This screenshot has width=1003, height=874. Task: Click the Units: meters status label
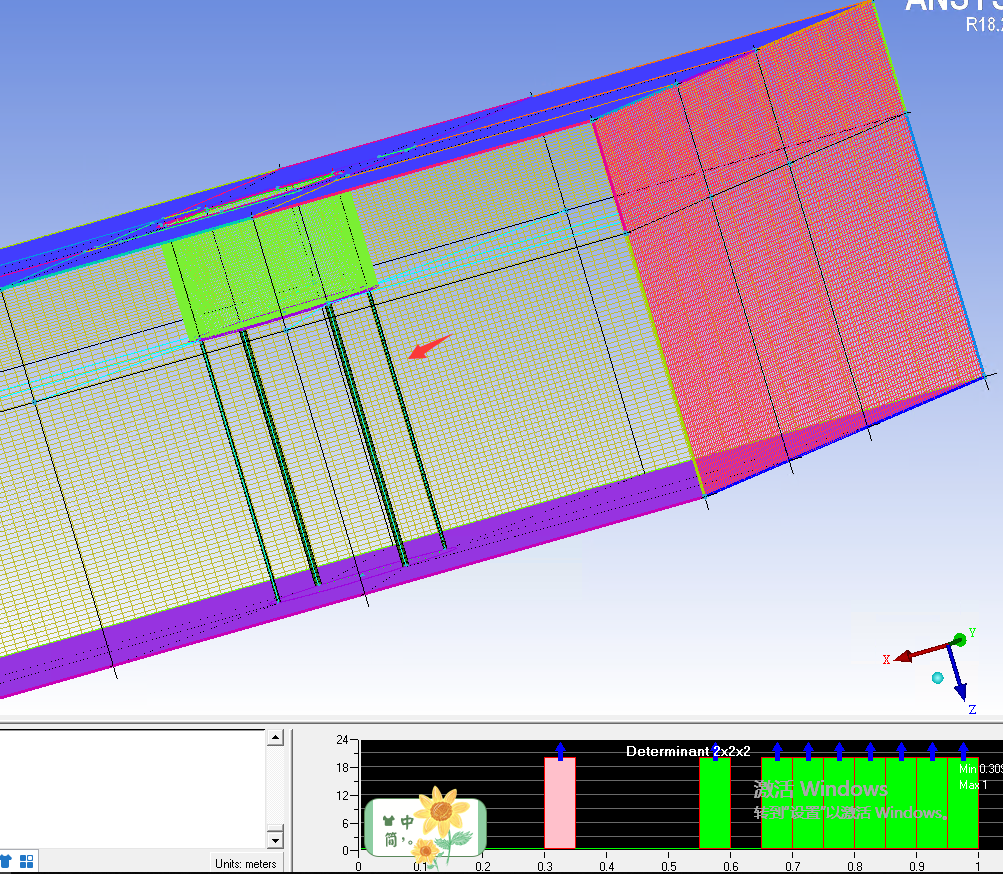246,863
